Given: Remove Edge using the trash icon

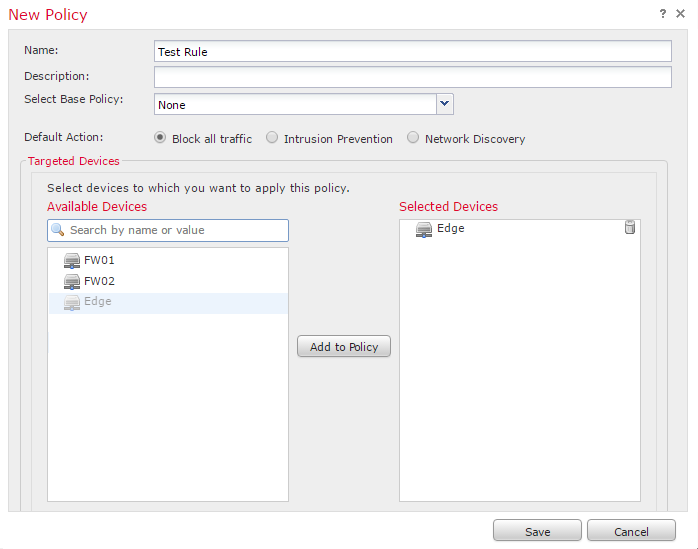Looking at the screenshot, I should click(x=629, y=227).
